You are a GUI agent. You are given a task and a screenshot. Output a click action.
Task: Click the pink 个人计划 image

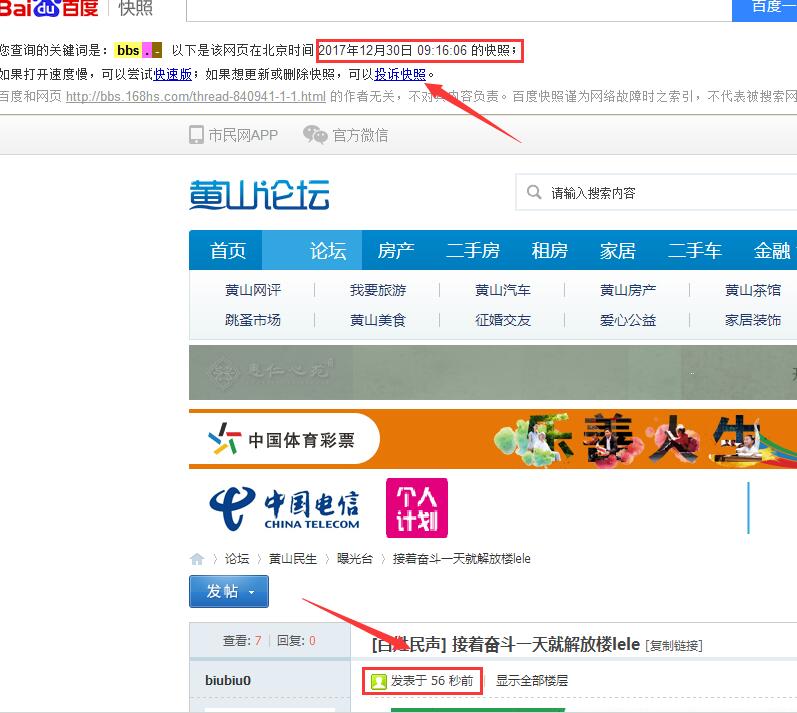pyautogui.click(x=417, y=508)
